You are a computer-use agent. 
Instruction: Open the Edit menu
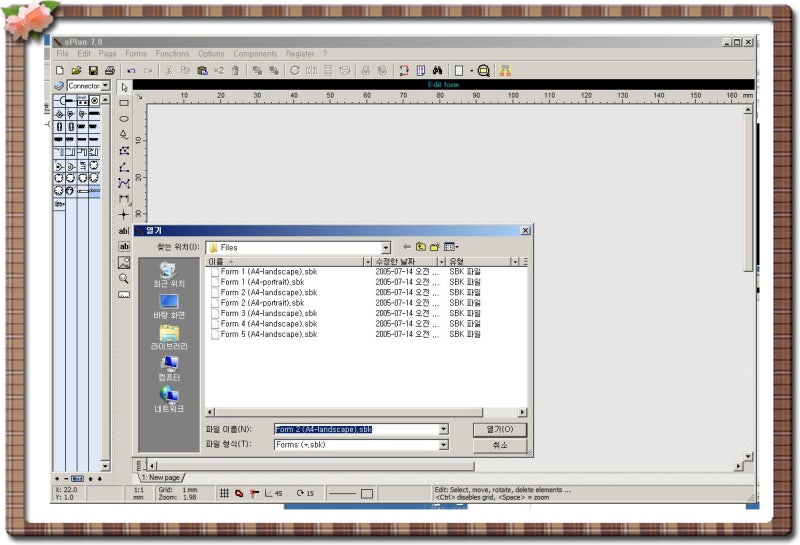pyautogui.click(x=84, y=54)
